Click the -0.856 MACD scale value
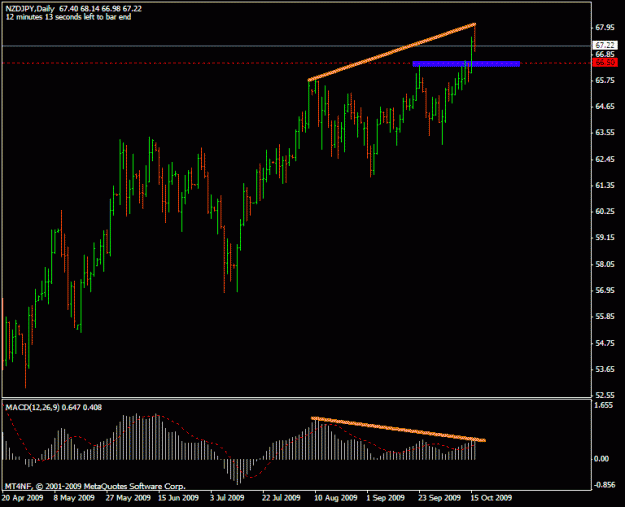This screenshot has width=625, height=507. (x=604, y=485)
